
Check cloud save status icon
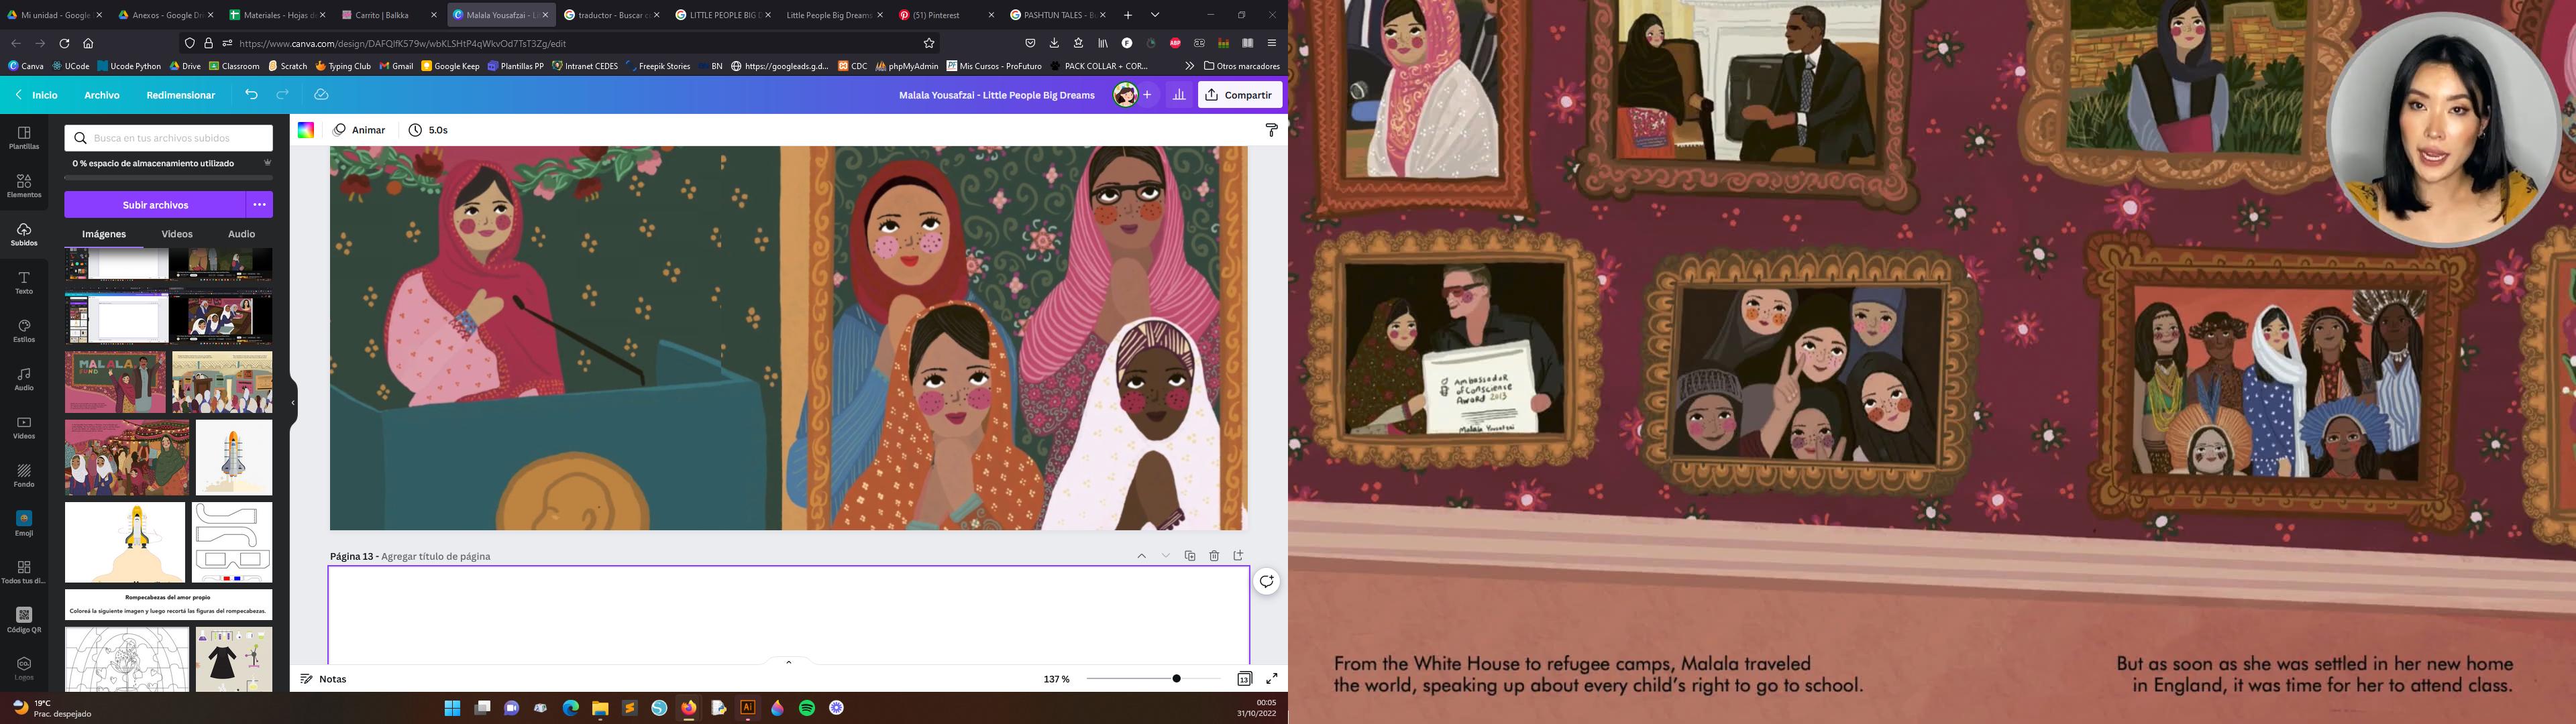(x=321, y=95)
